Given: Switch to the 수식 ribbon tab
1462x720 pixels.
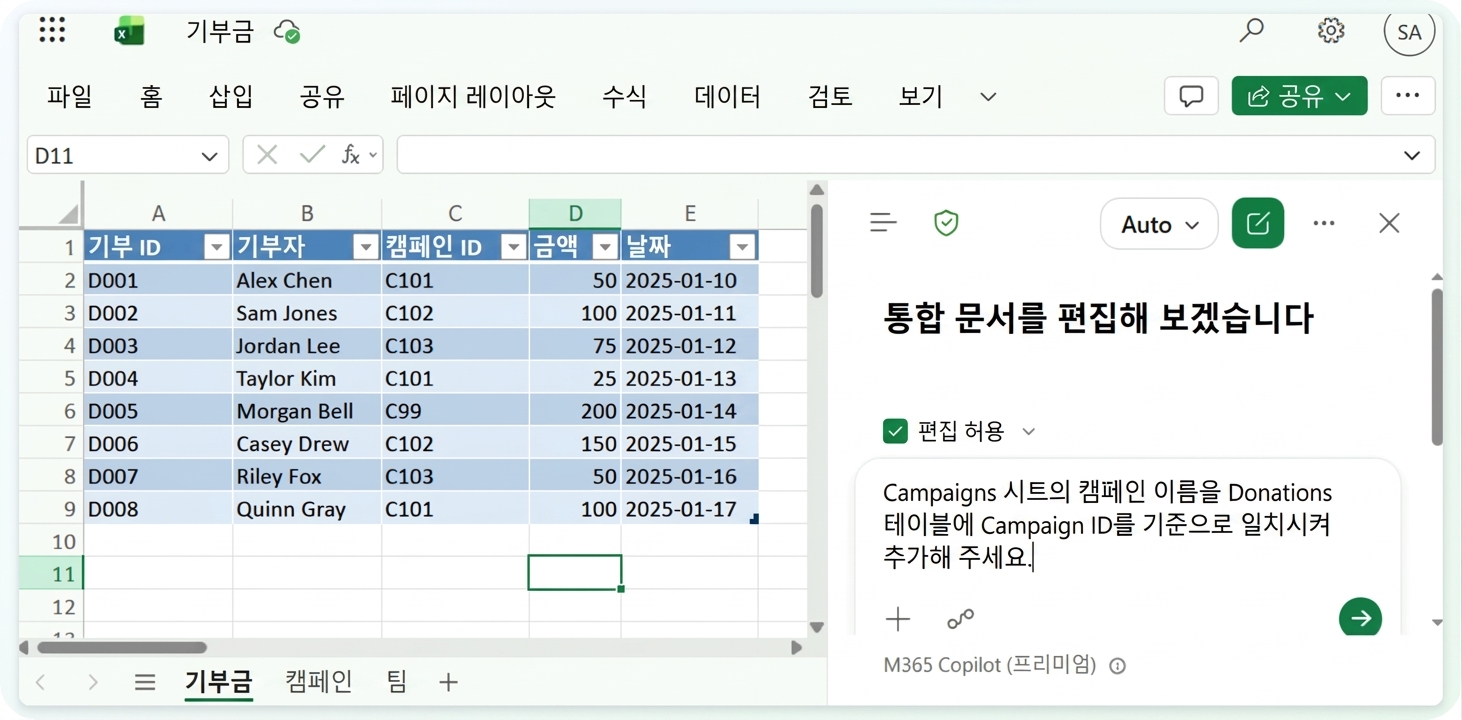Looking at the screenshot, I should (x=624, y=97).
